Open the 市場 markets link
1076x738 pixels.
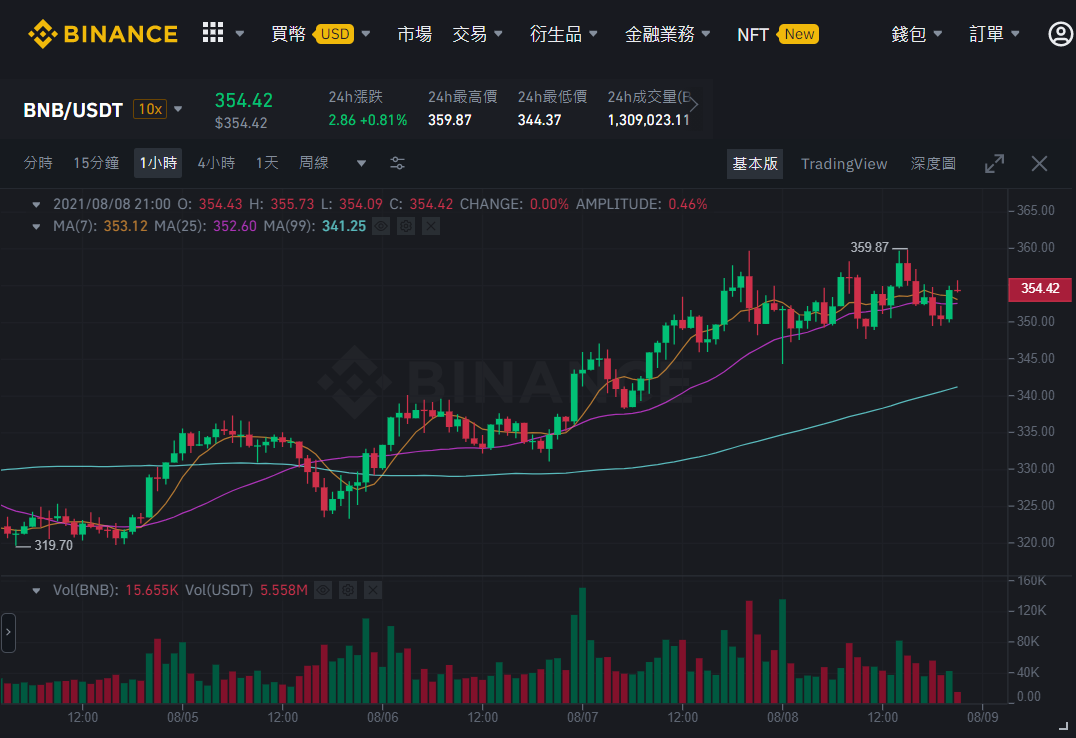(414, 34)
